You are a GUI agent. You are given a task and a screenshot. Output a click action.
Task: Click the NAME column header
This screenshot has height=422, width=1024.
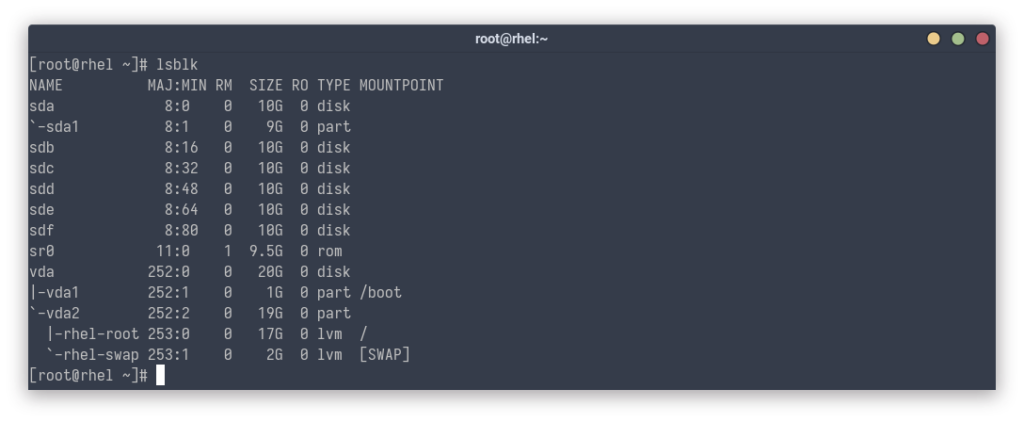(x=46, y=86)
